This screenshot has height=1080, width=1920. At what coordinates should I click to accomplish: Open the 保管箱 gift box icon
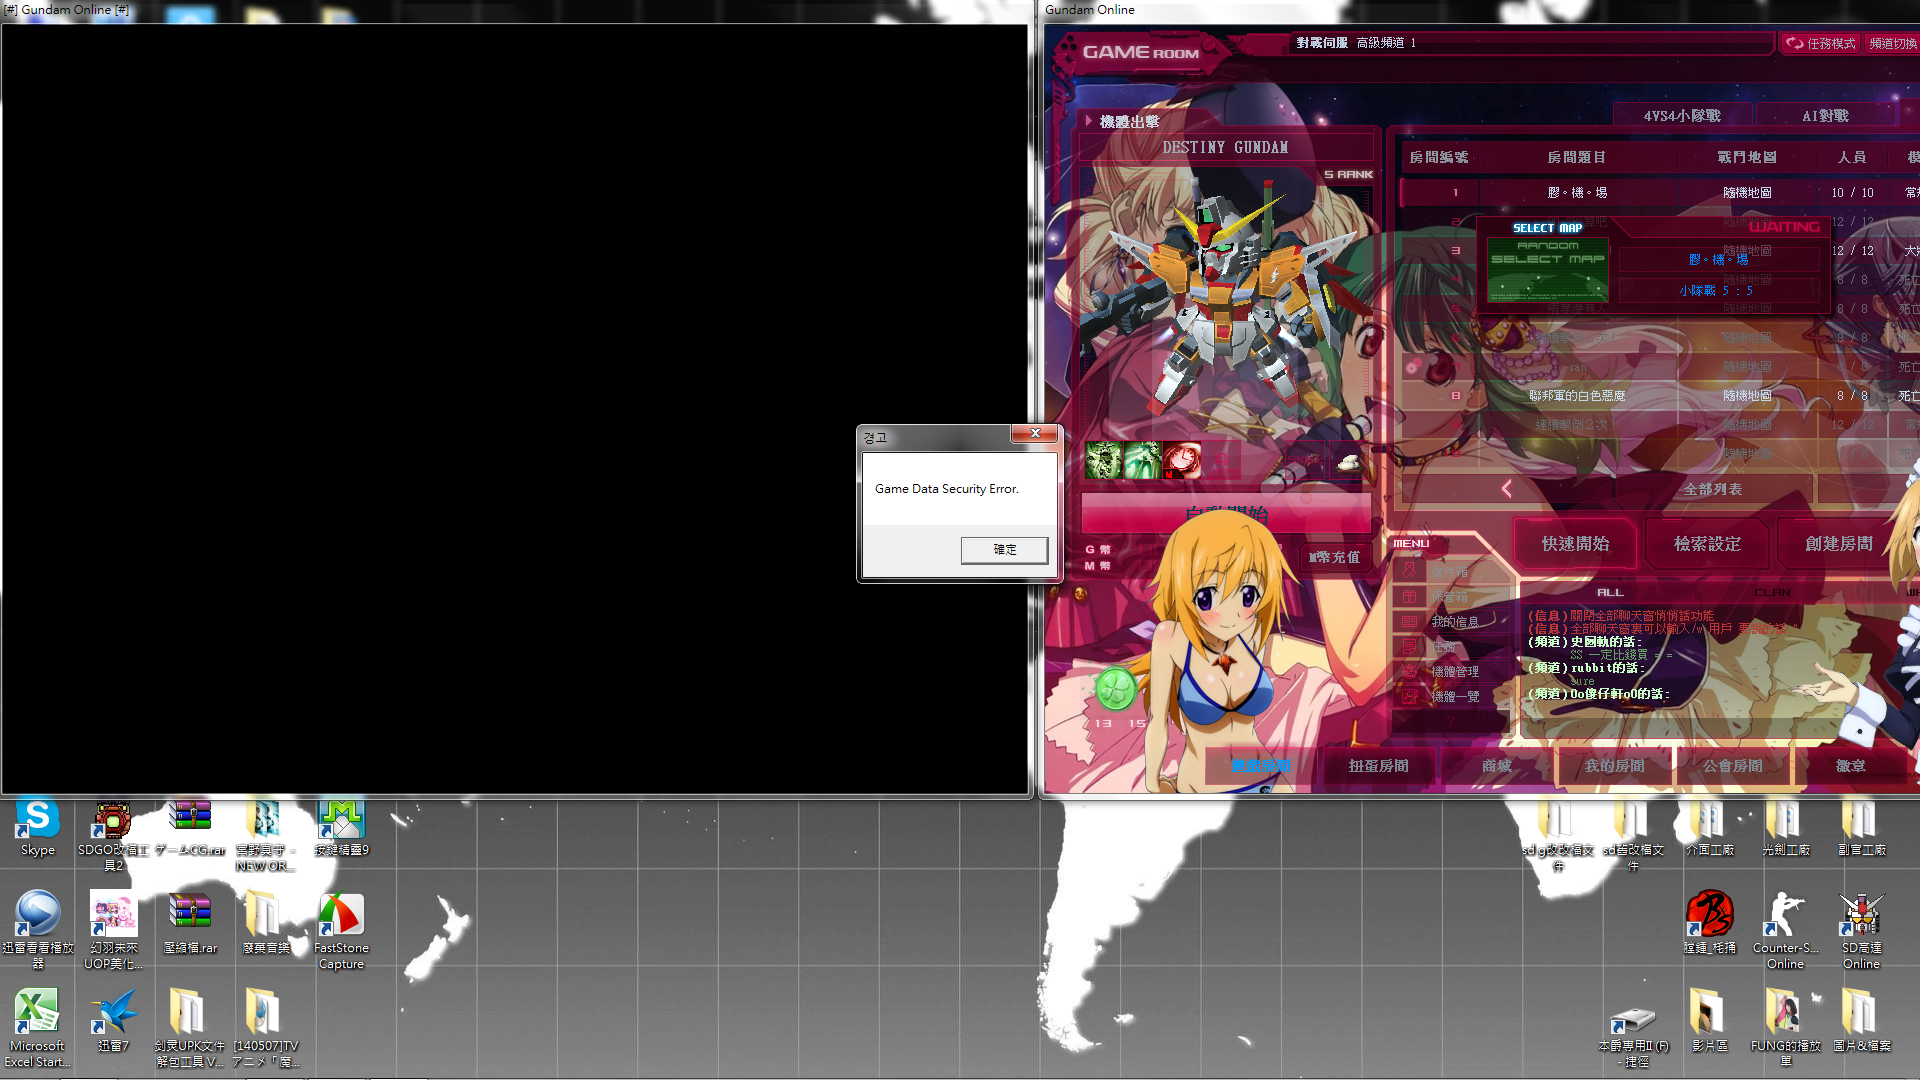click(1409, 596)
